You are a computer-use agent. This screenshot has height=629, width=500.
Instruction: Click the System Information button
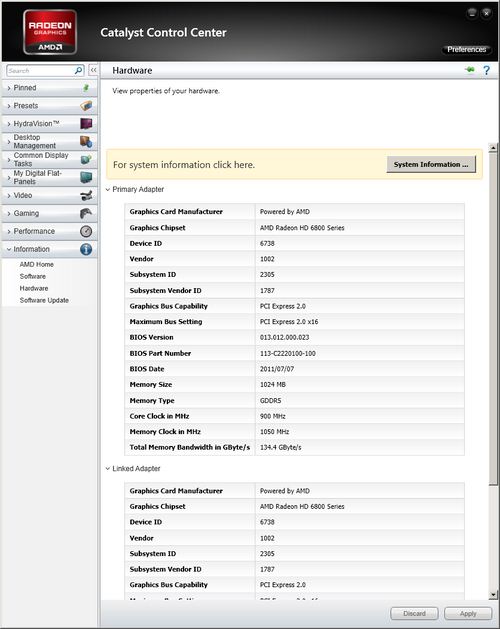pos(431,164)
